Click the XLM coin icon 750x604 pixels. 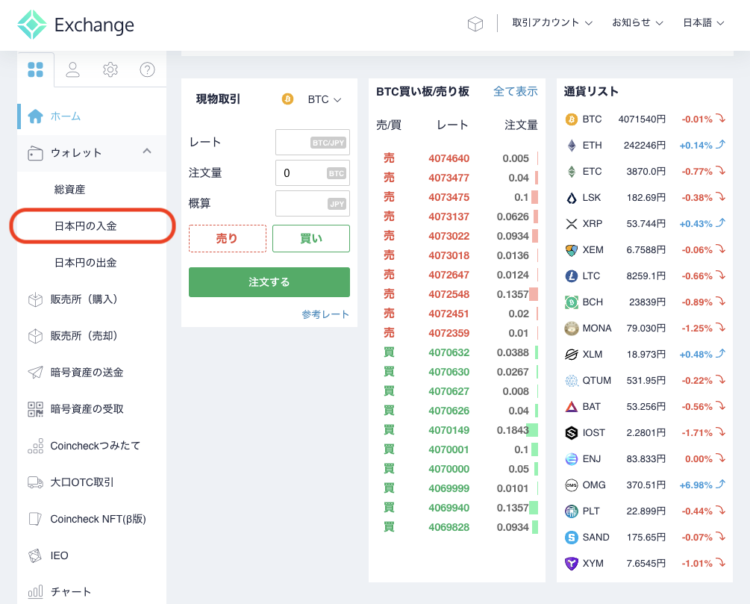pyautogui.click(x=572, y=354)
